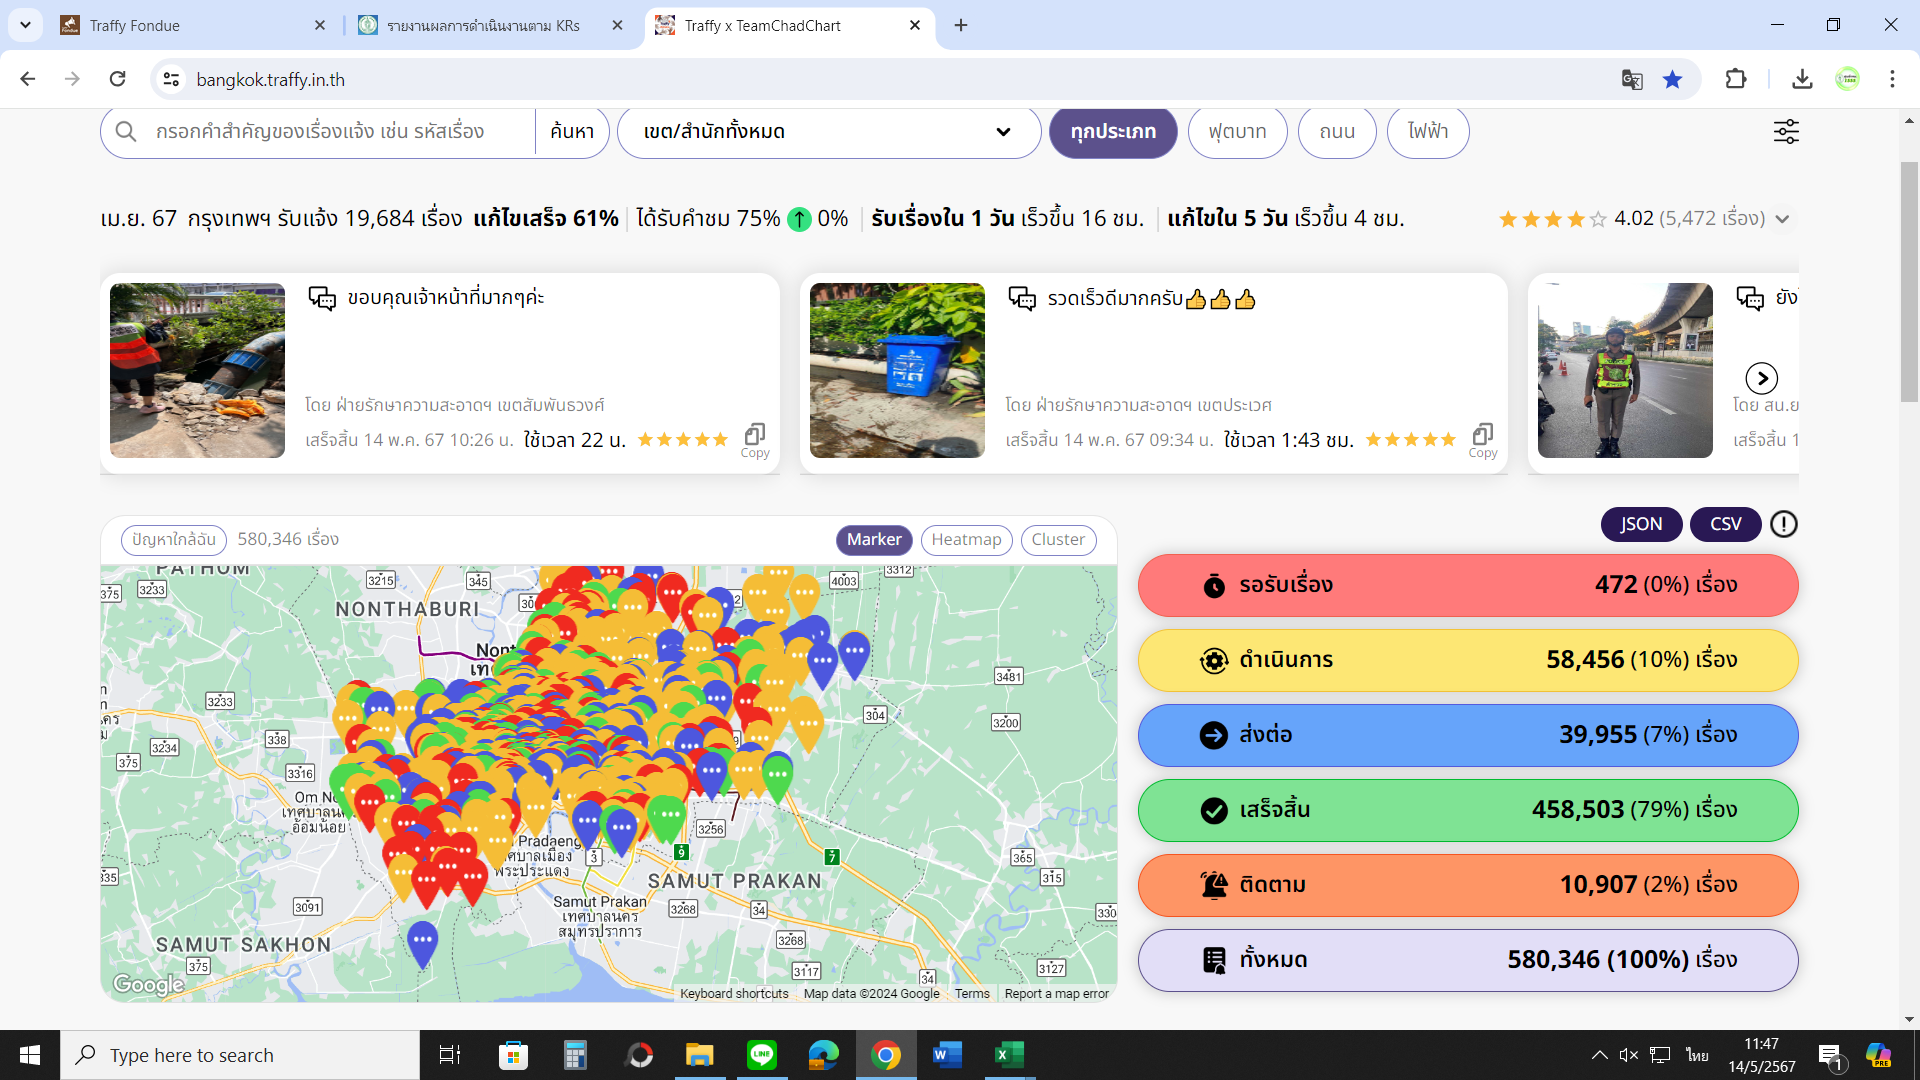Open the เขต/สำนักทั้งหมด district dropdown

pos(828,132)
